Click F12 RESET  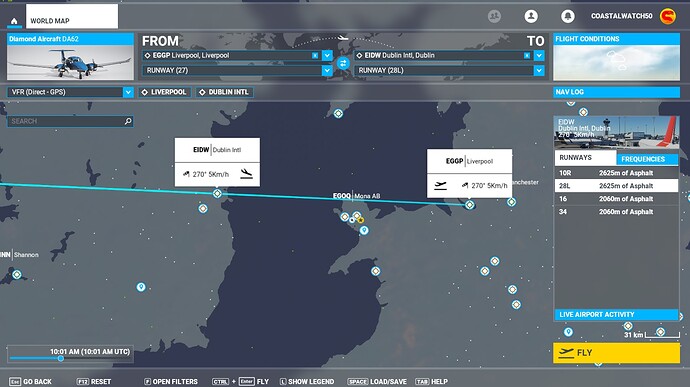[x=94, y=382]
